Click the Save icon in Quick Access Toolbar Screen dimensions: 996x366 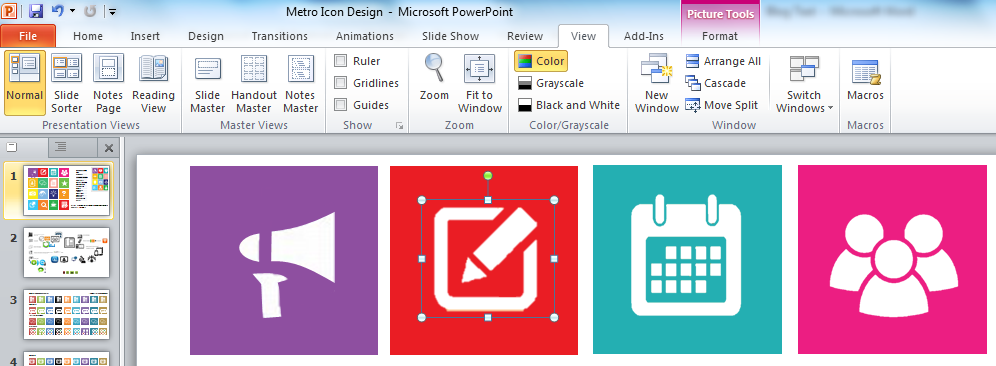36,11
